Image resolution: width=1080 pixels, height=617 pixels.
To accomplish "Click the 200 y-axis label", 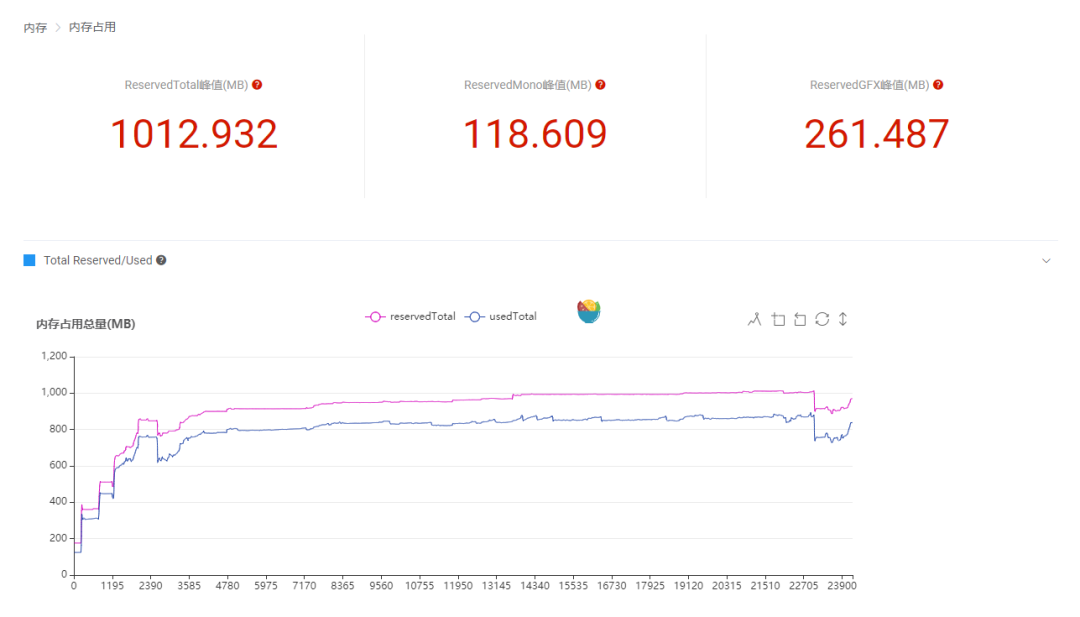I will [58, 538].
